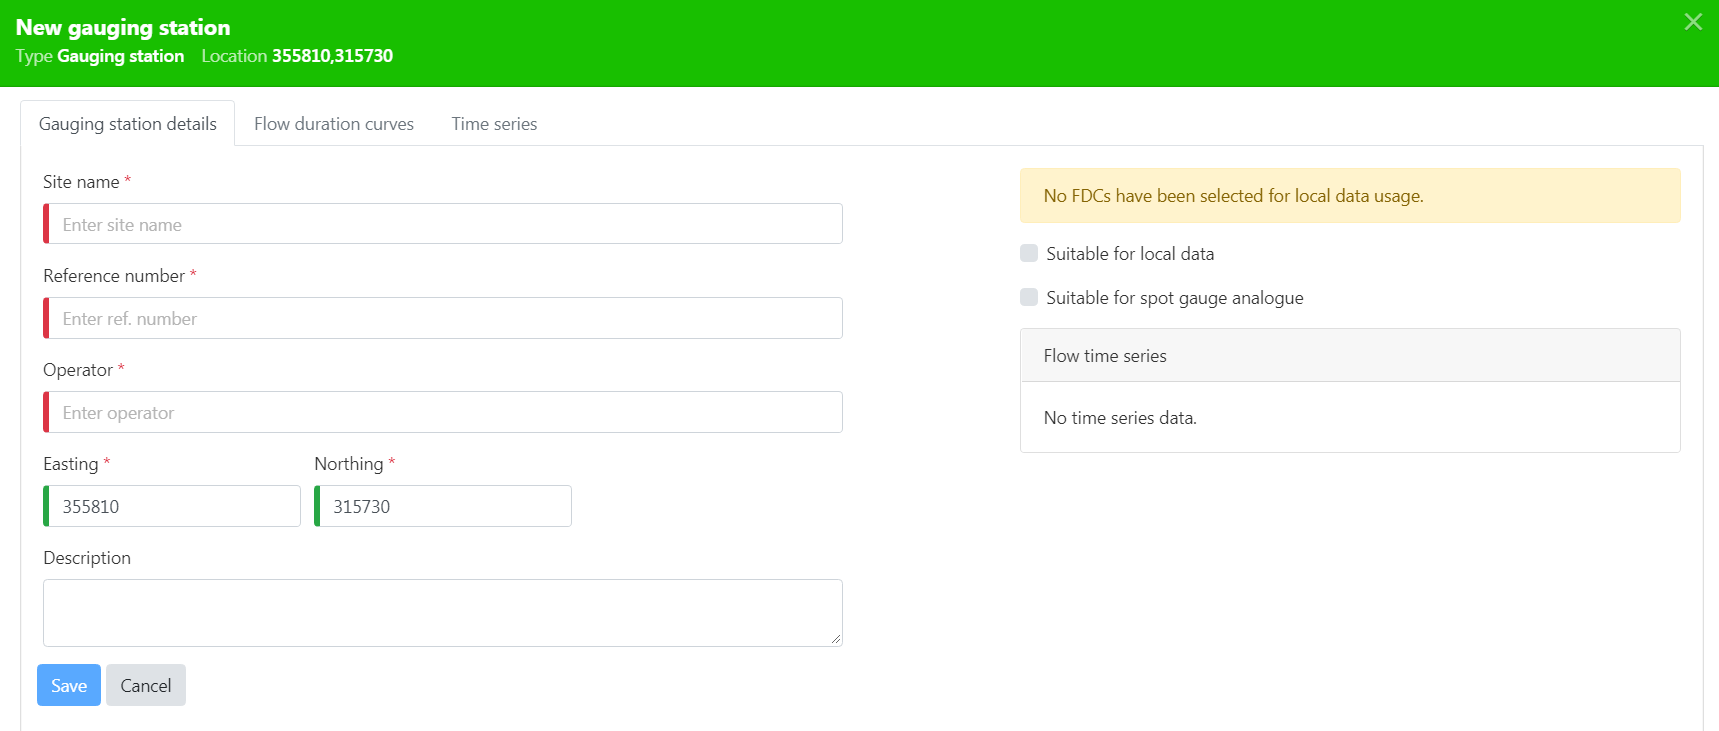Click into the Operator field
Viewport: 1719px width, 731px height.
(443, 412)
